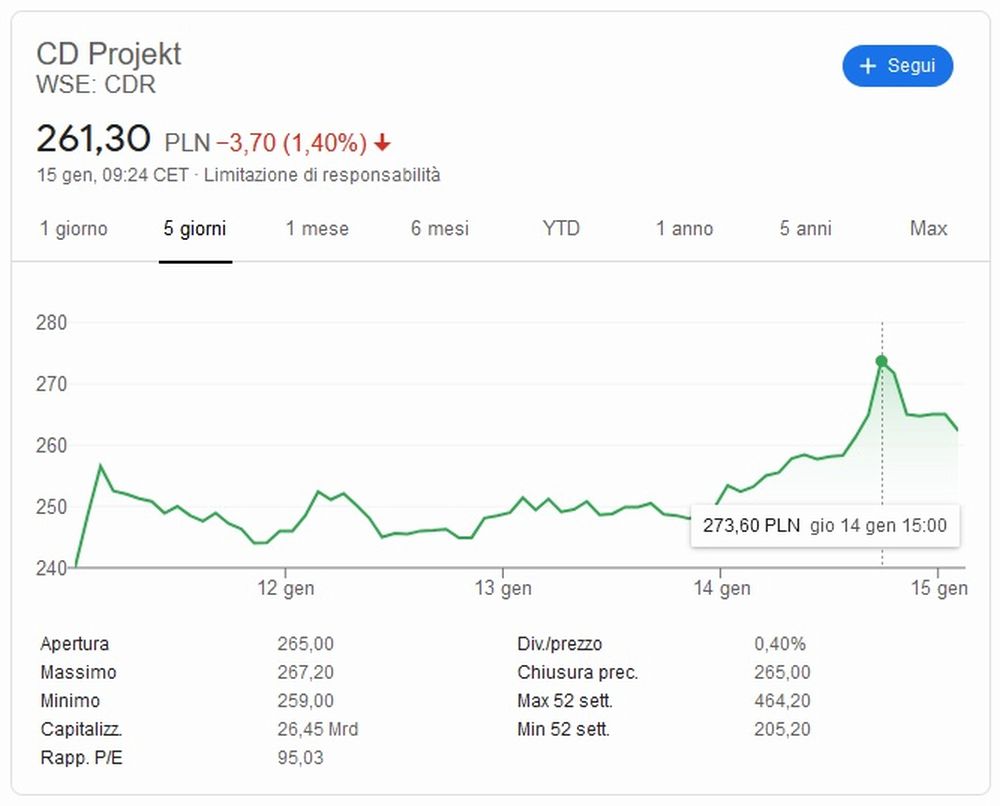Screen dimensions: 1000x806
Task: Click the Rapp. P/E value 95,03
Action: click(300, 758)
